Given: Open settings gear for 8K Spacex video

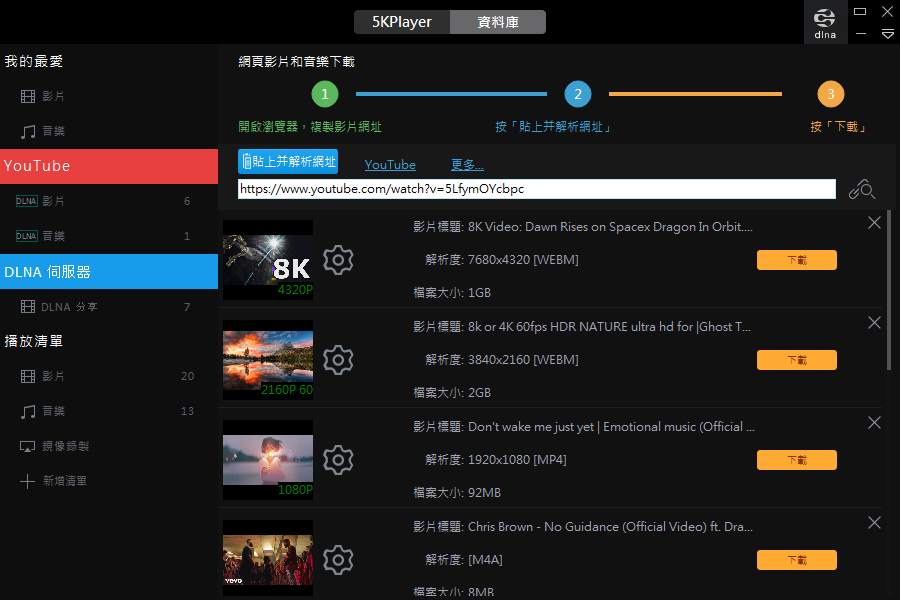Looking at the screenshot, I should 339,260.
